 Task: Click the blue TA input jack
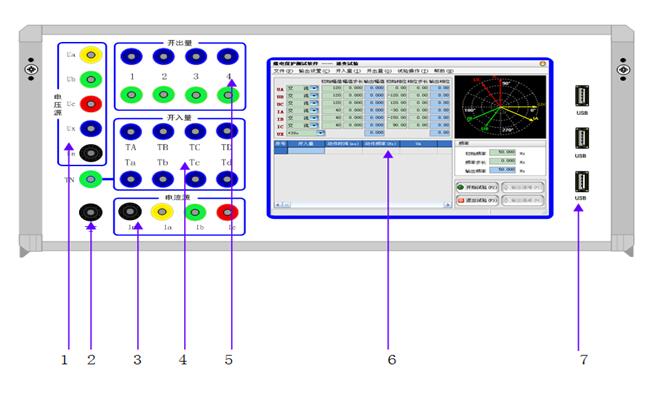(x=131, y=132)
